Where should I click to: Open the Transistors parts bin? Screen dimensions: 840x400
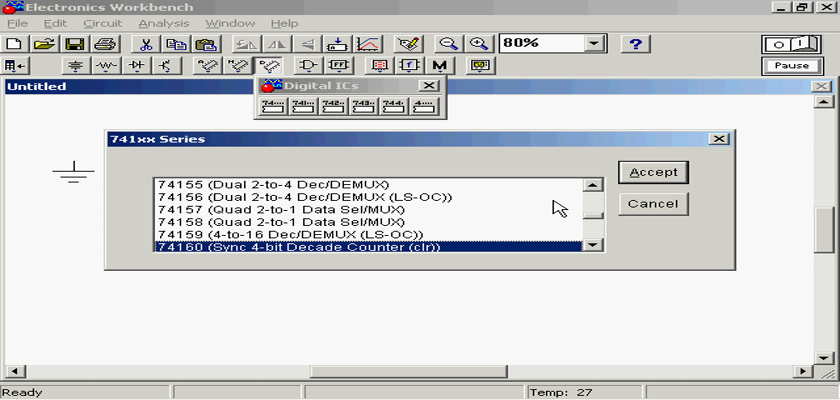coord(167,66)
